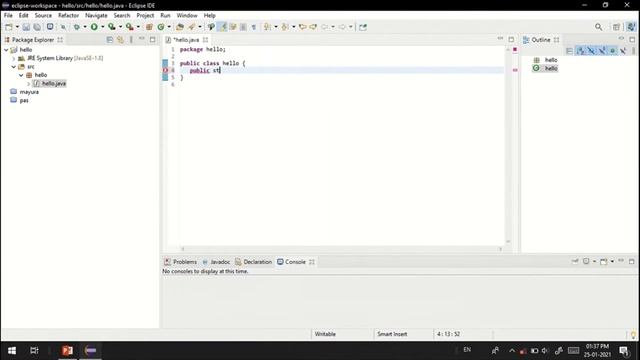Expand JRE System Library node

point(13,58)
